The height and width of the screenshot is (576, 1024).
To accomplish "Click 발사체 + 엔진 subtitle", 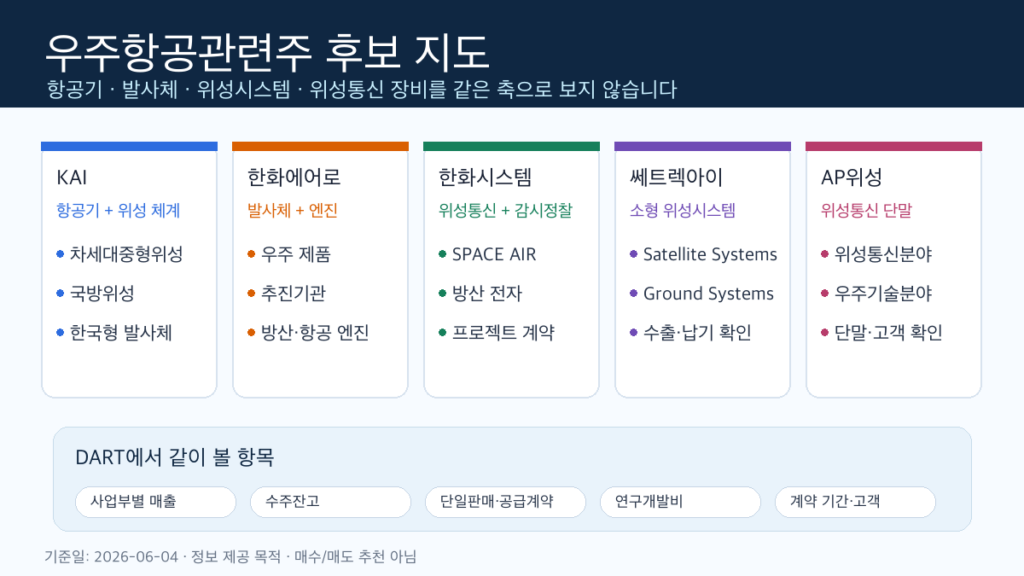I will [x=293, y=210].
